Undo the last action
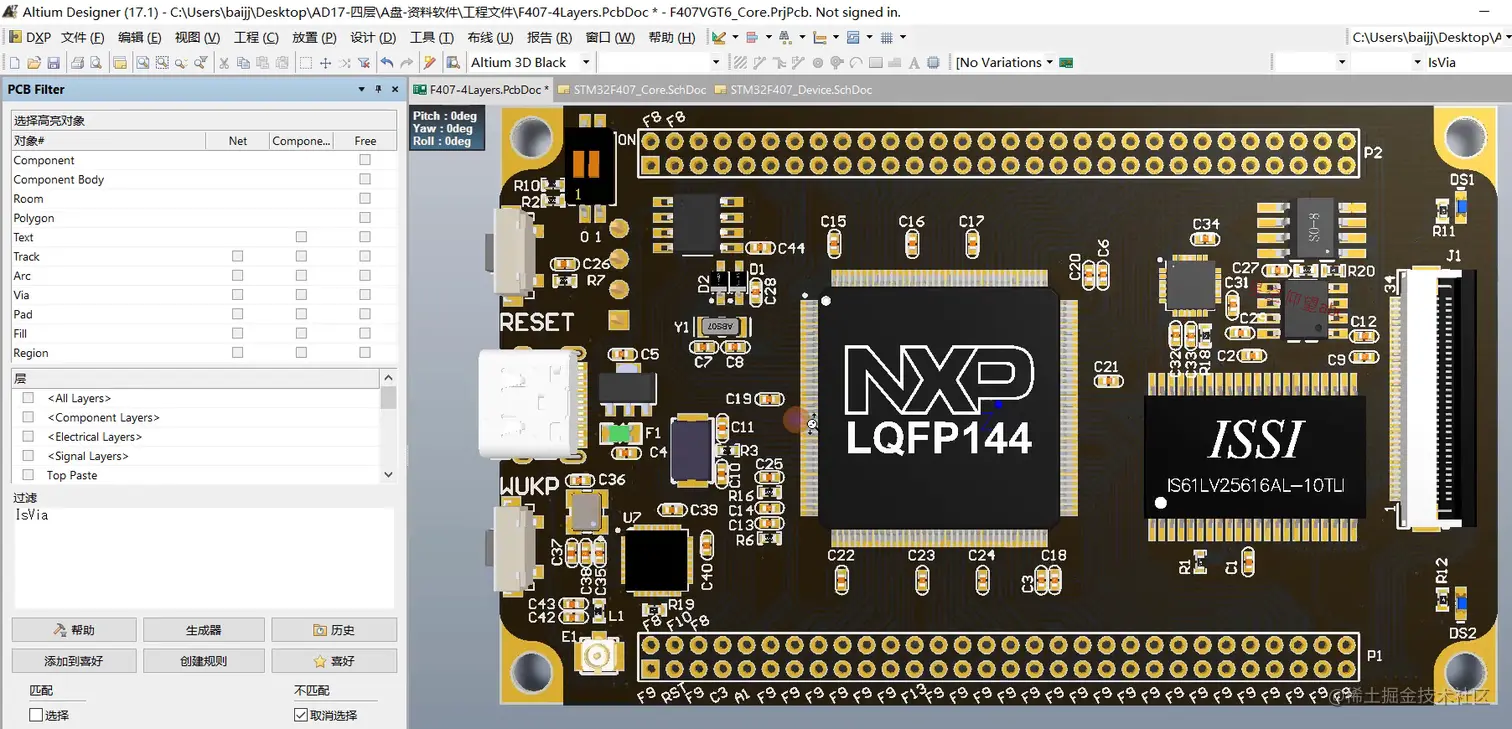Image resolution: width=1512 pixels, height=729 pixels. pyautogui.click(x=387, y=62)
